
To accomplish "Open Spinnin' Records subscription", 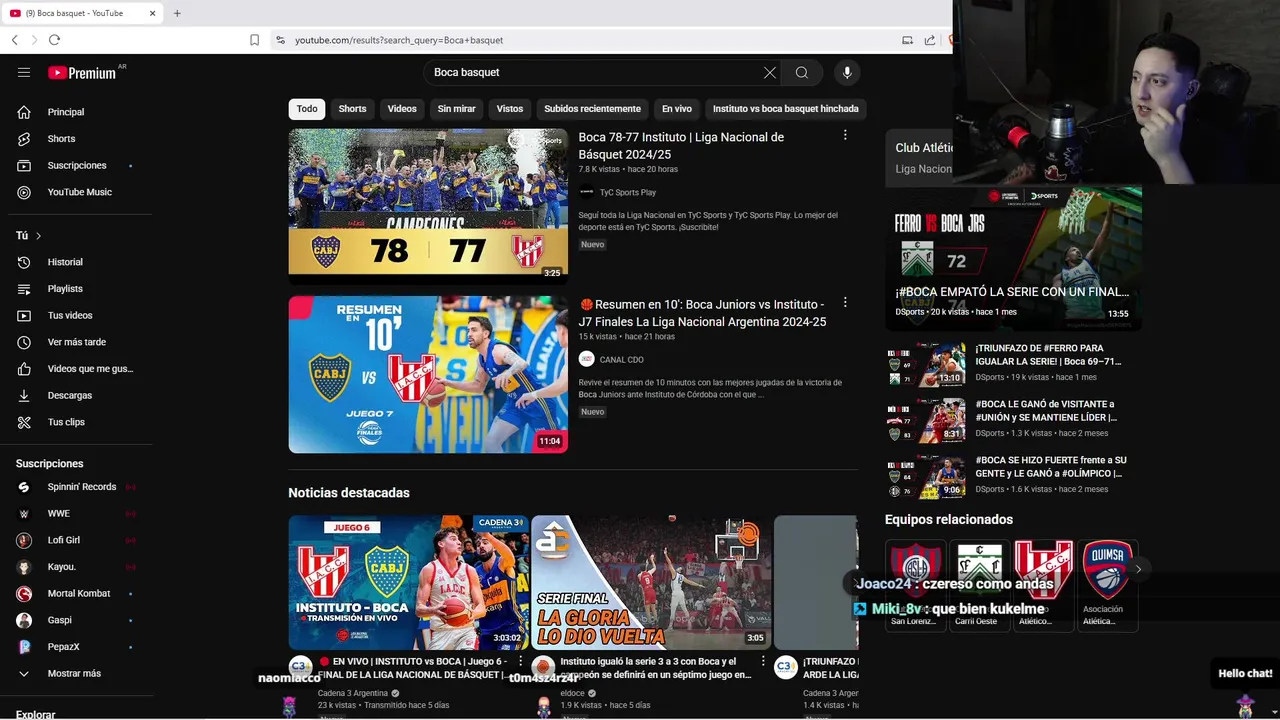I will tap(80, 487).
